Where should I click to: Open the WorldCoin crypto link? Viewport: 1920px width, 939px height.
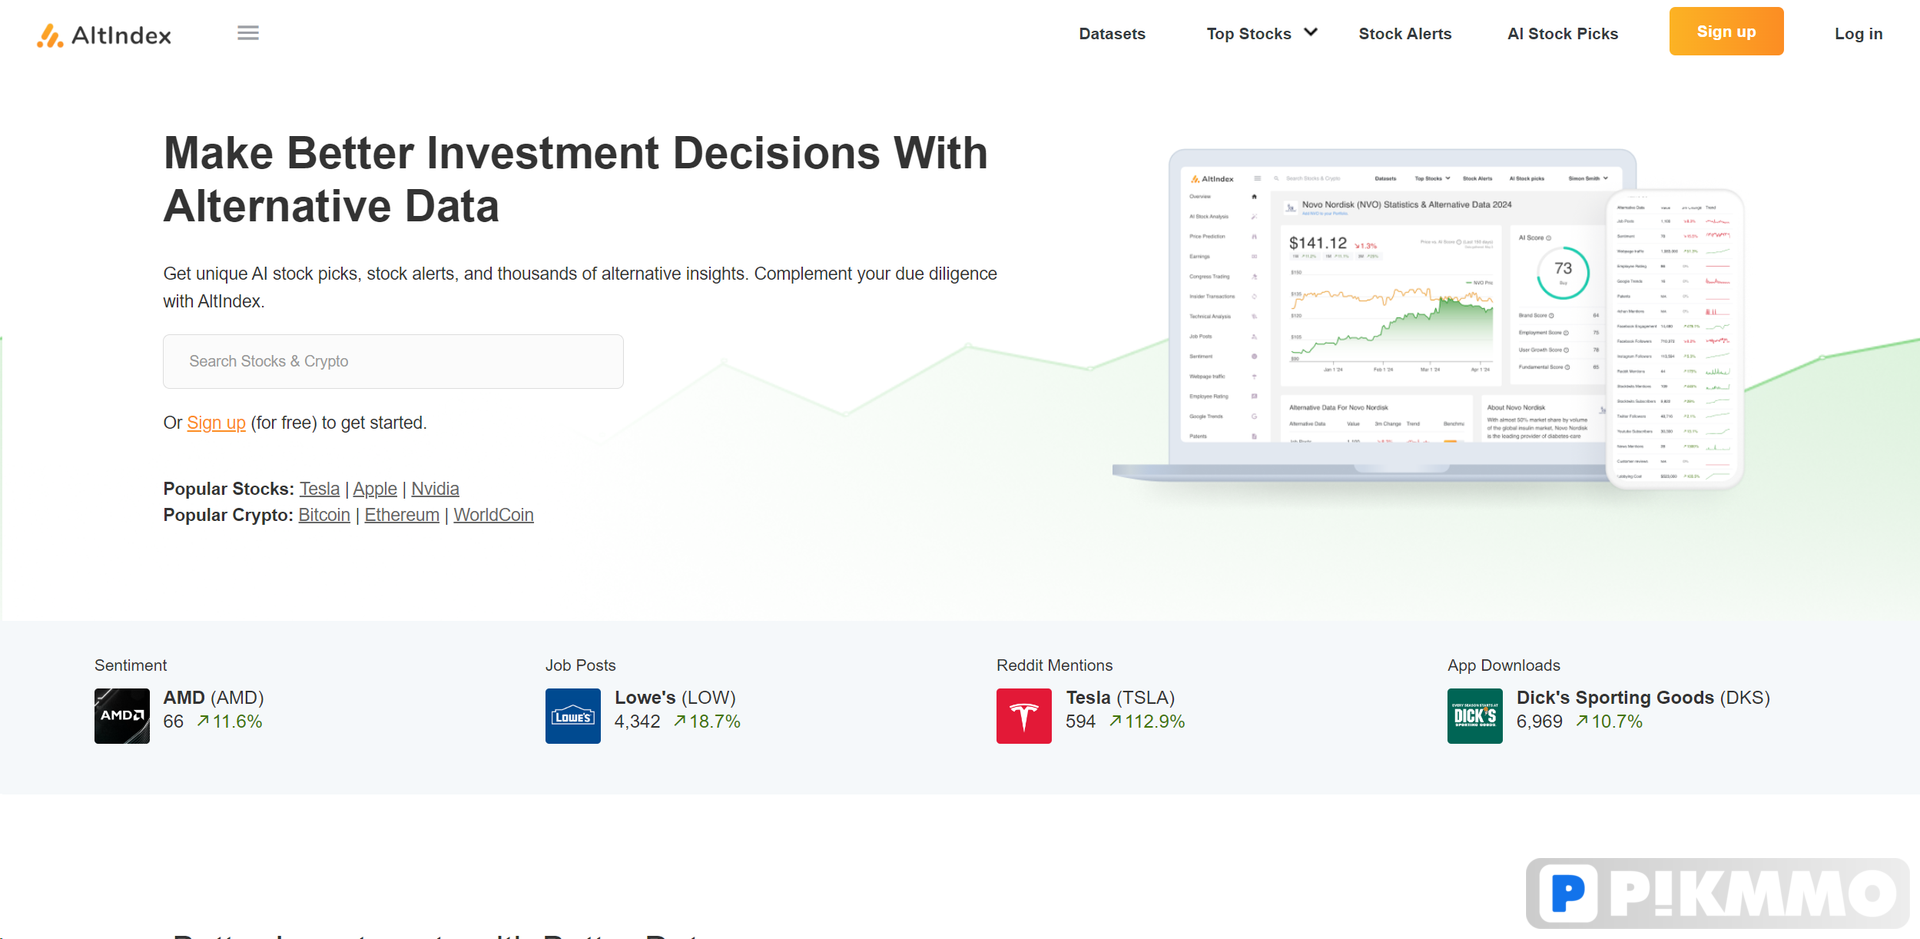[493, 515]
